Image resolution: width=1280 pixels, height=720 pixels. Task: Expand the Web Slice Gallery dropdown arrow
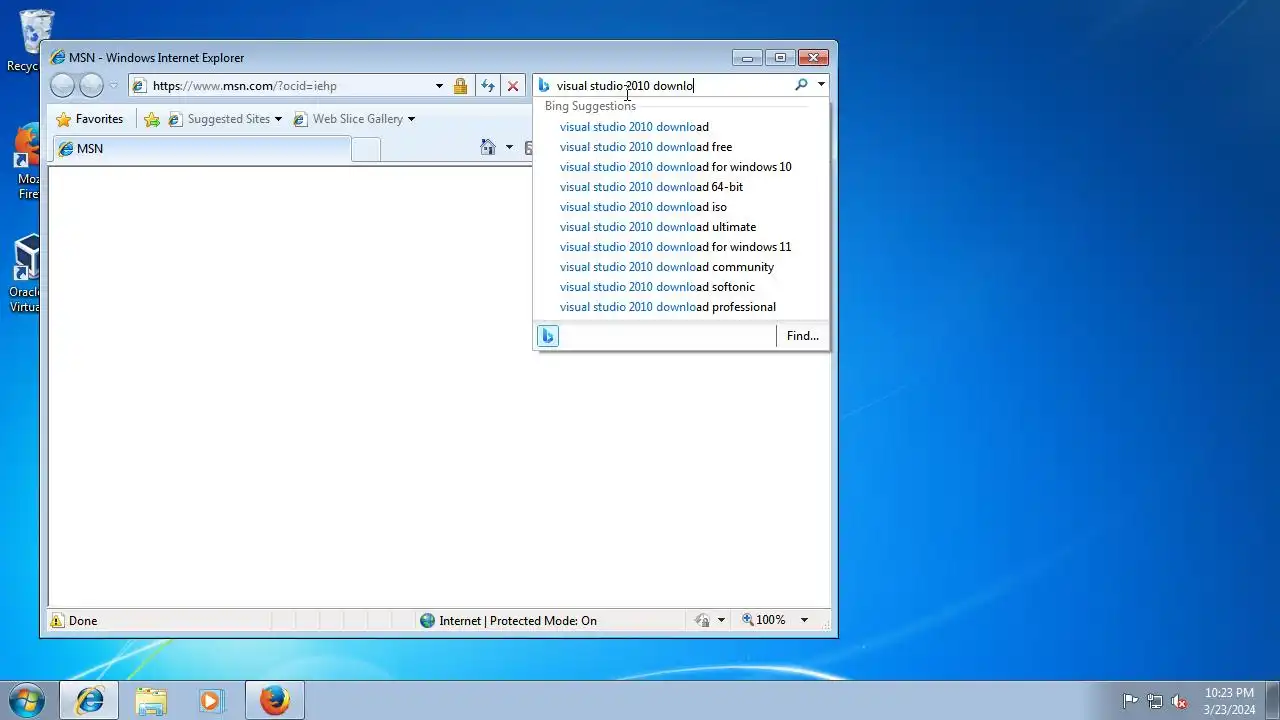pyautogui.click(x=411, y=119)
